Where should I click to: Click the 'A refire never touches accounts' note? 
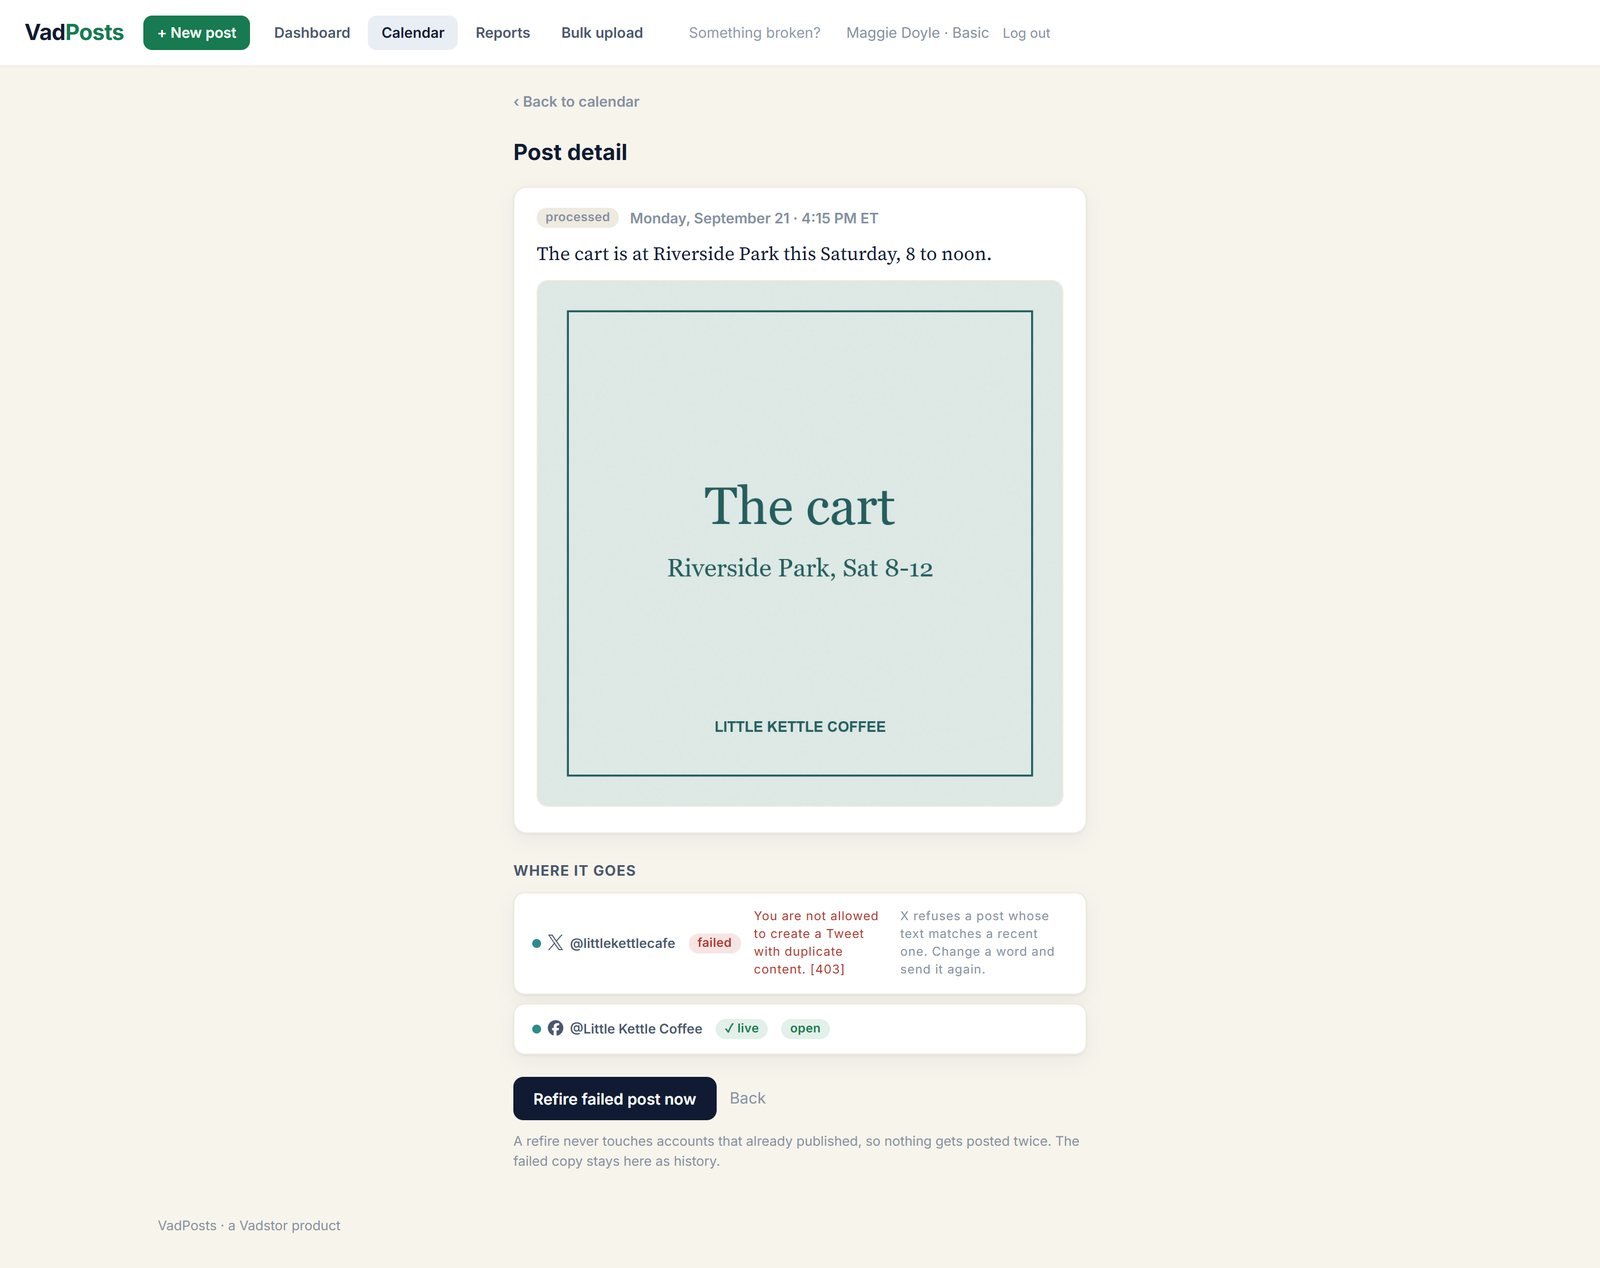[796, 1151]
